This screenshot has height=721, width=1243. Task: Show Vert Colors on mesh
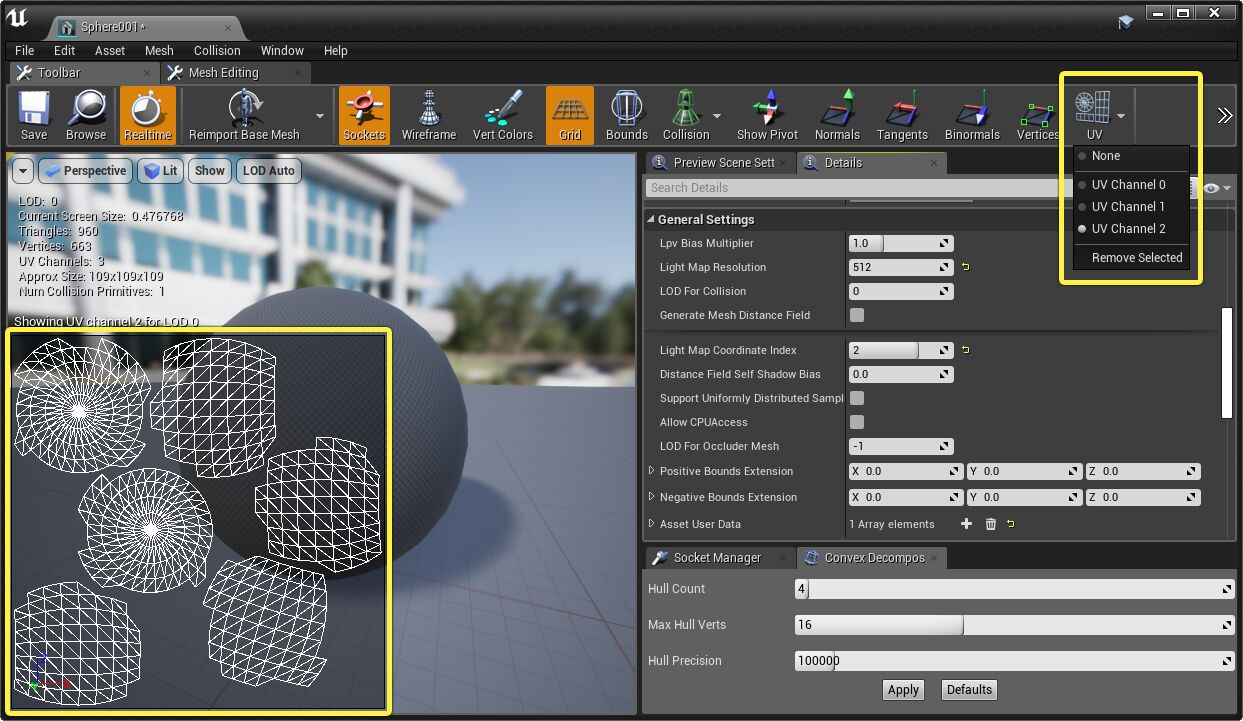point(502,115)
